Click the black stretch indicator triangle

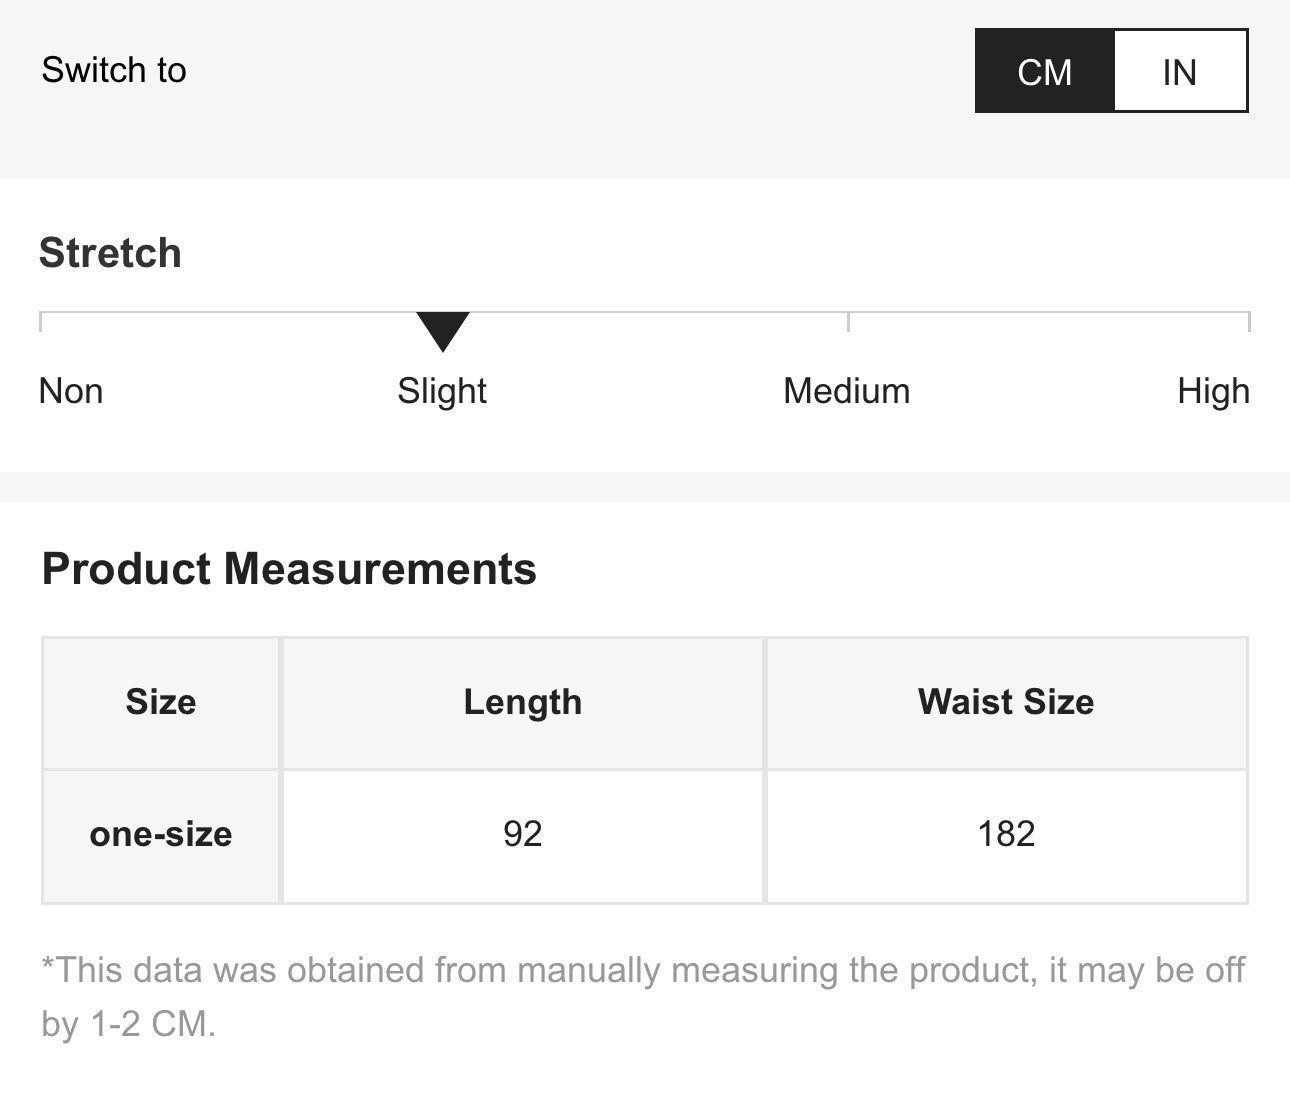(x=443, y=330)
